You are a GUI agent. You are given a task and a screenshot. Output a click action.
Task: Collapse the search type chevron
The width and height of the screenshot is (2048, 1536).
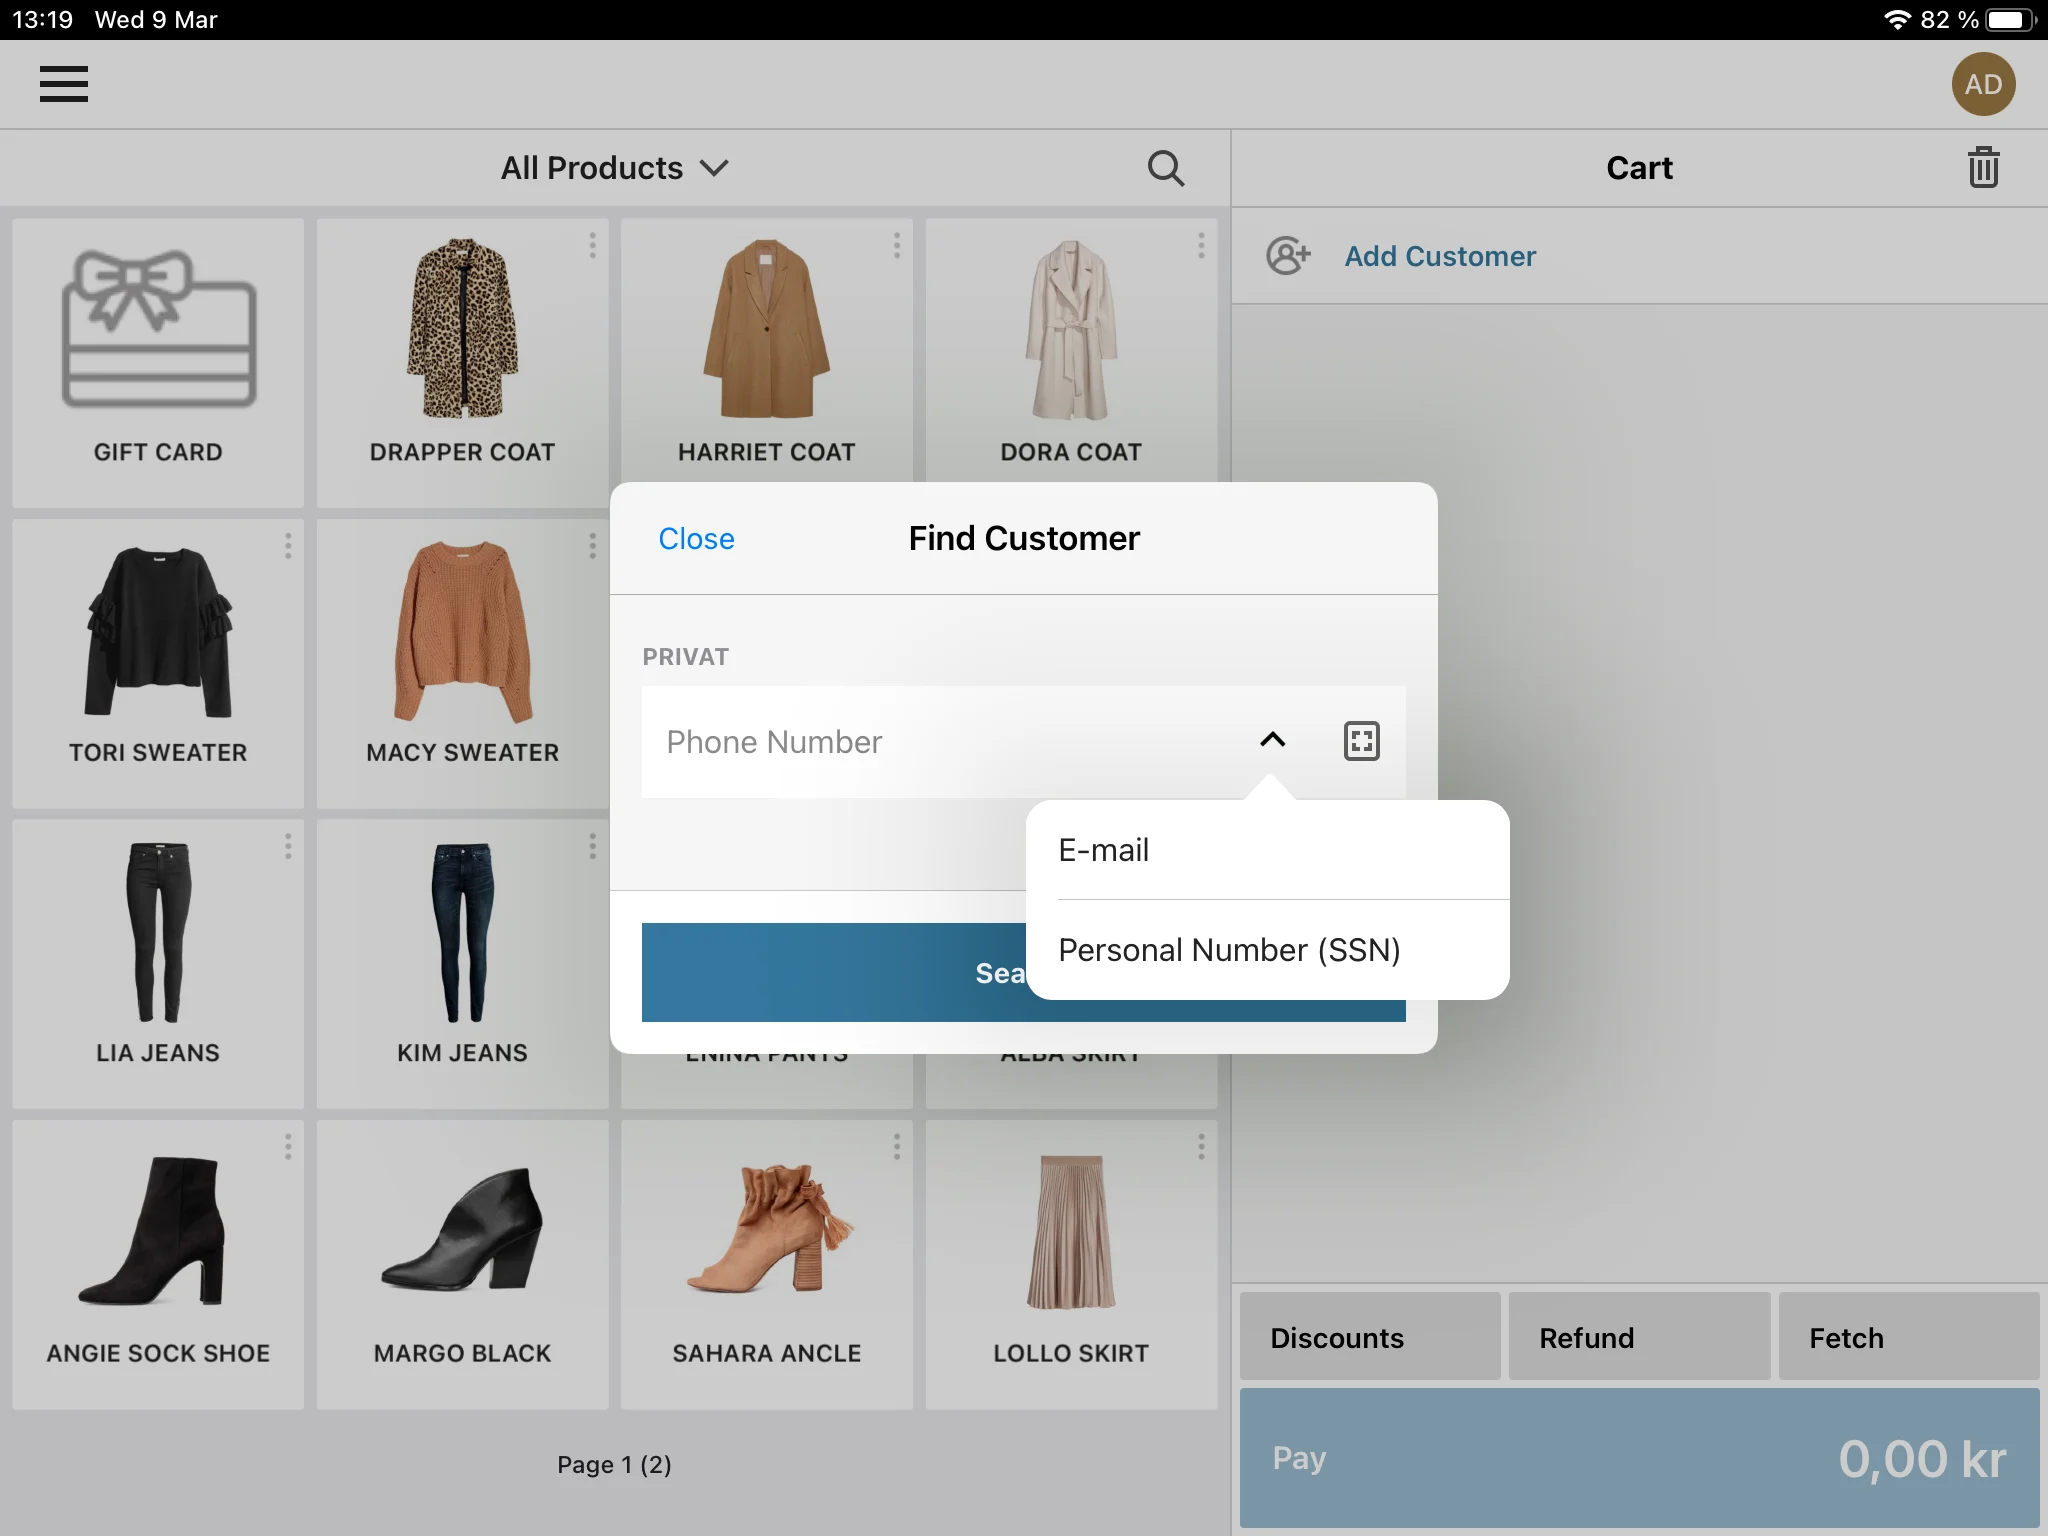click(1272, 740)
